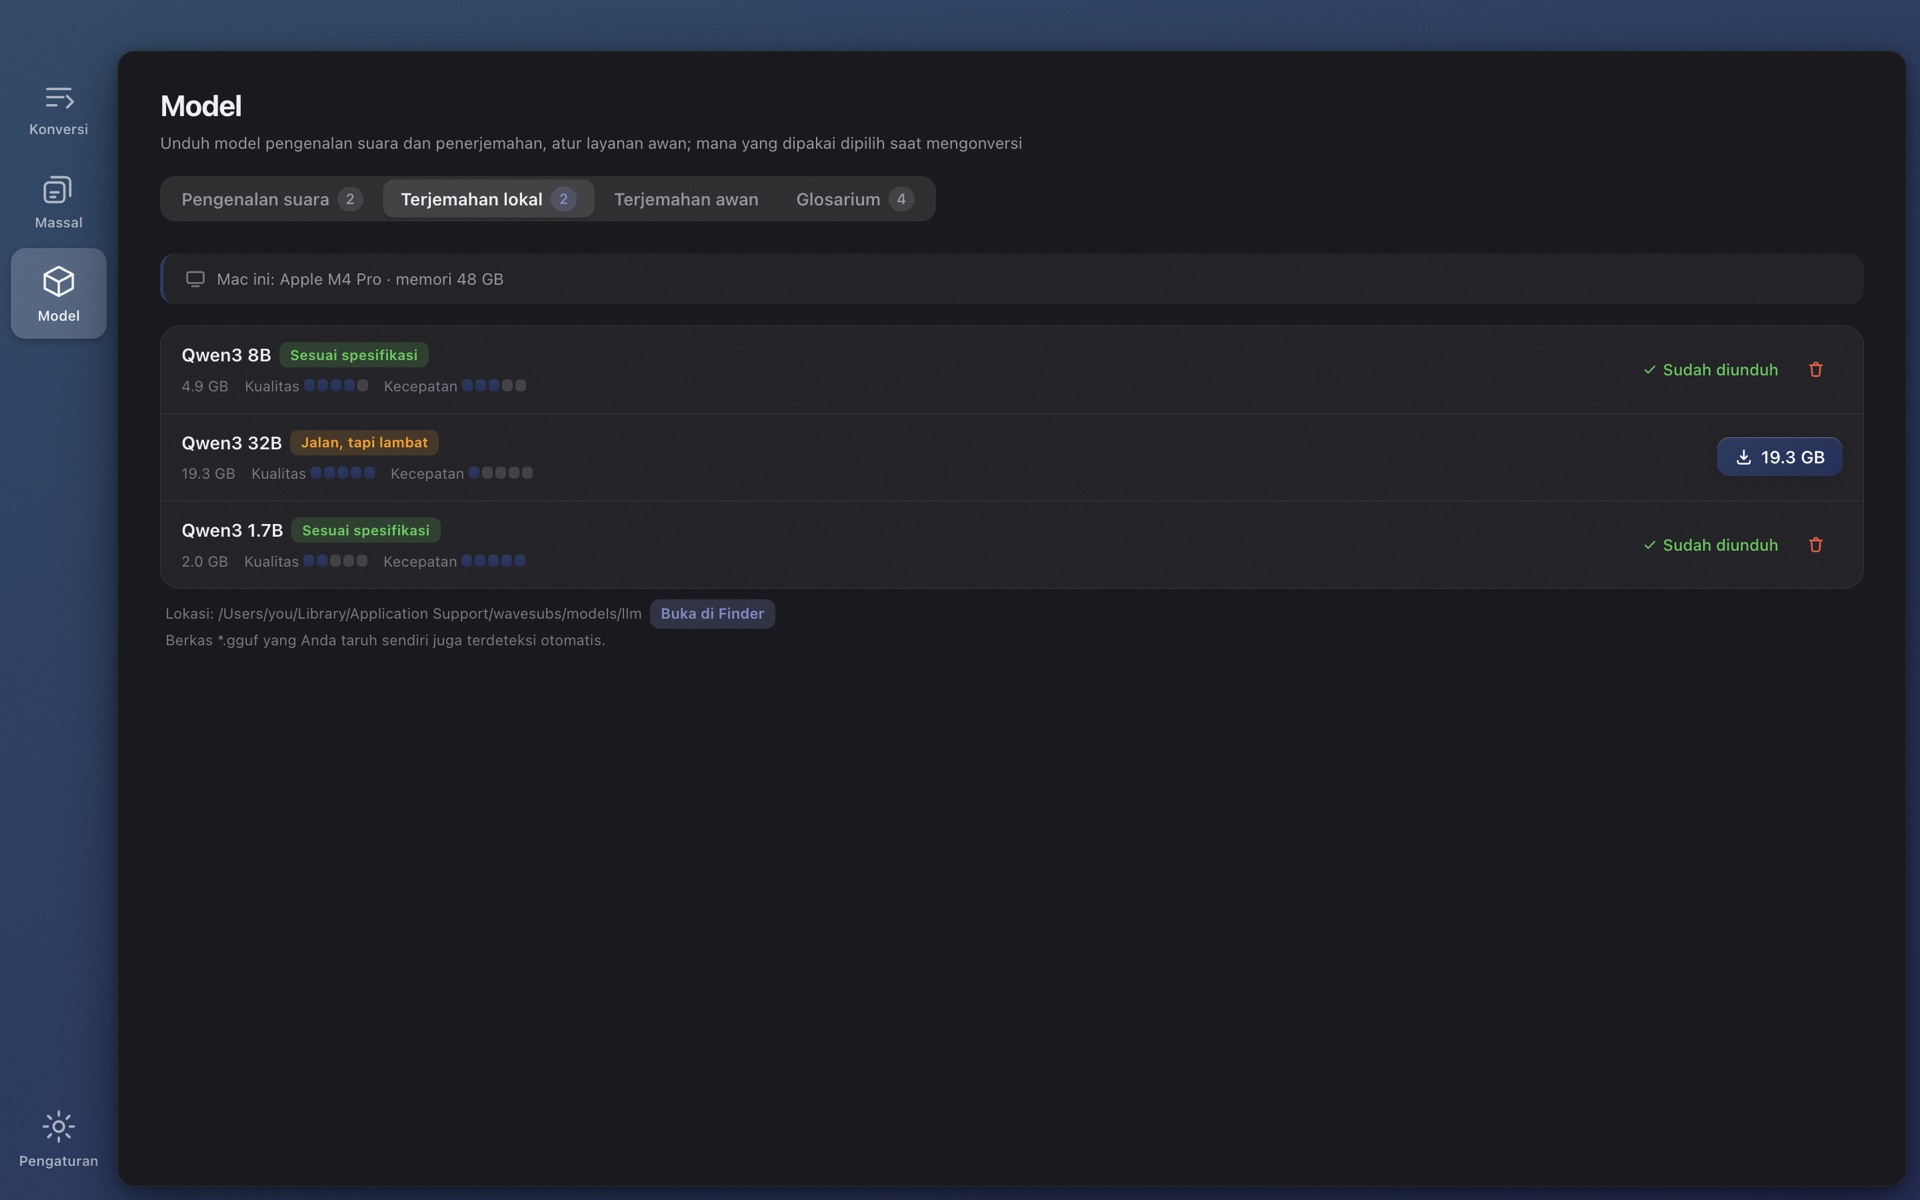Viewport: 1920px width, 1200px height.
Task: Select the Qwen3 32B model name
Action: click(x=231, y=443)
